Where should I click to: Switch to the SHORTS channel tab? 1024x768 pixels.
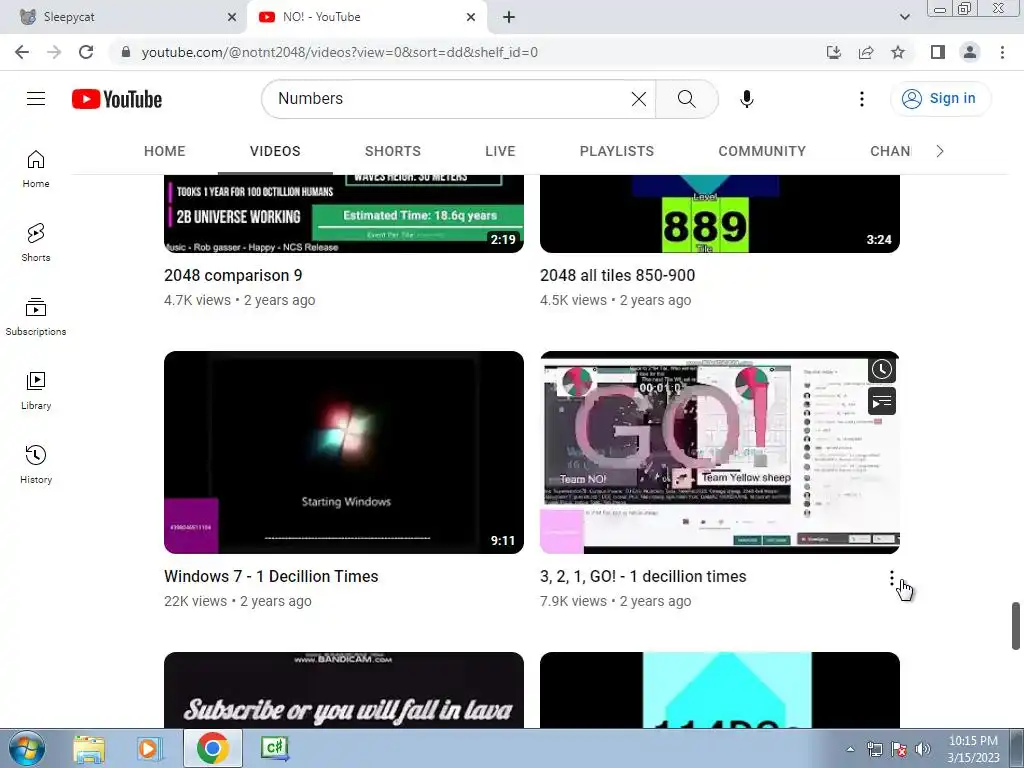pos(392,151)
